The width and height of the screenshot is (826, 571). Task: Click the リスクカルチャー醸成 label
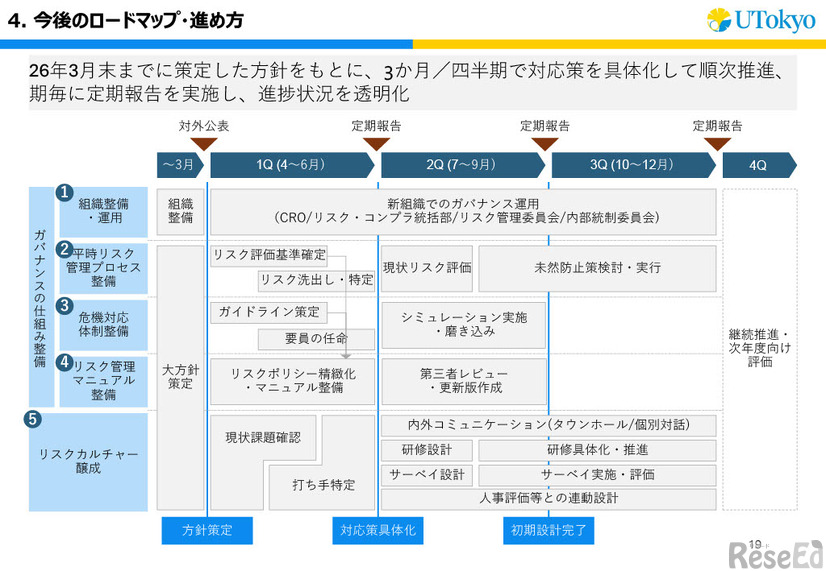click(88, 461)
